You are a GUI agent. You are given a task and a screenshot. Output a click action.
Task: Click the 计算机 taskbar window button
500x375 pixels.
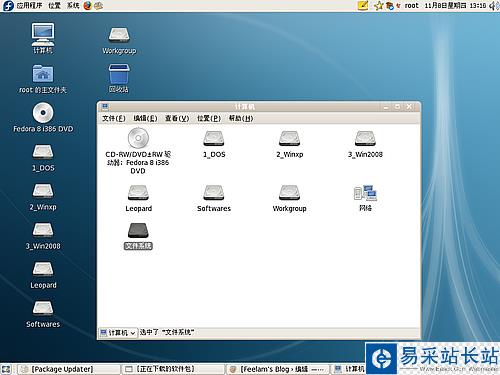tap(348, 369)
